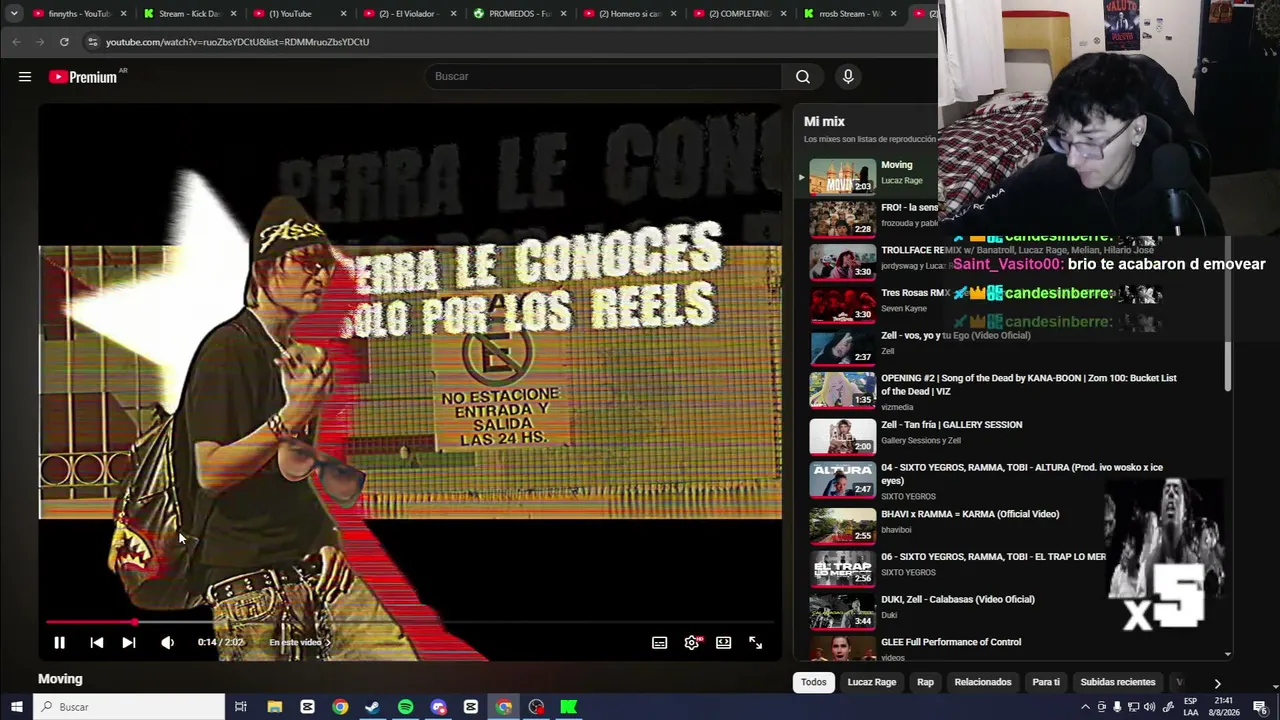Screen dimensions: 1280x720
Task: Open Task View on the taskbar
Action: pyautogui.click(x=241, y=707)
